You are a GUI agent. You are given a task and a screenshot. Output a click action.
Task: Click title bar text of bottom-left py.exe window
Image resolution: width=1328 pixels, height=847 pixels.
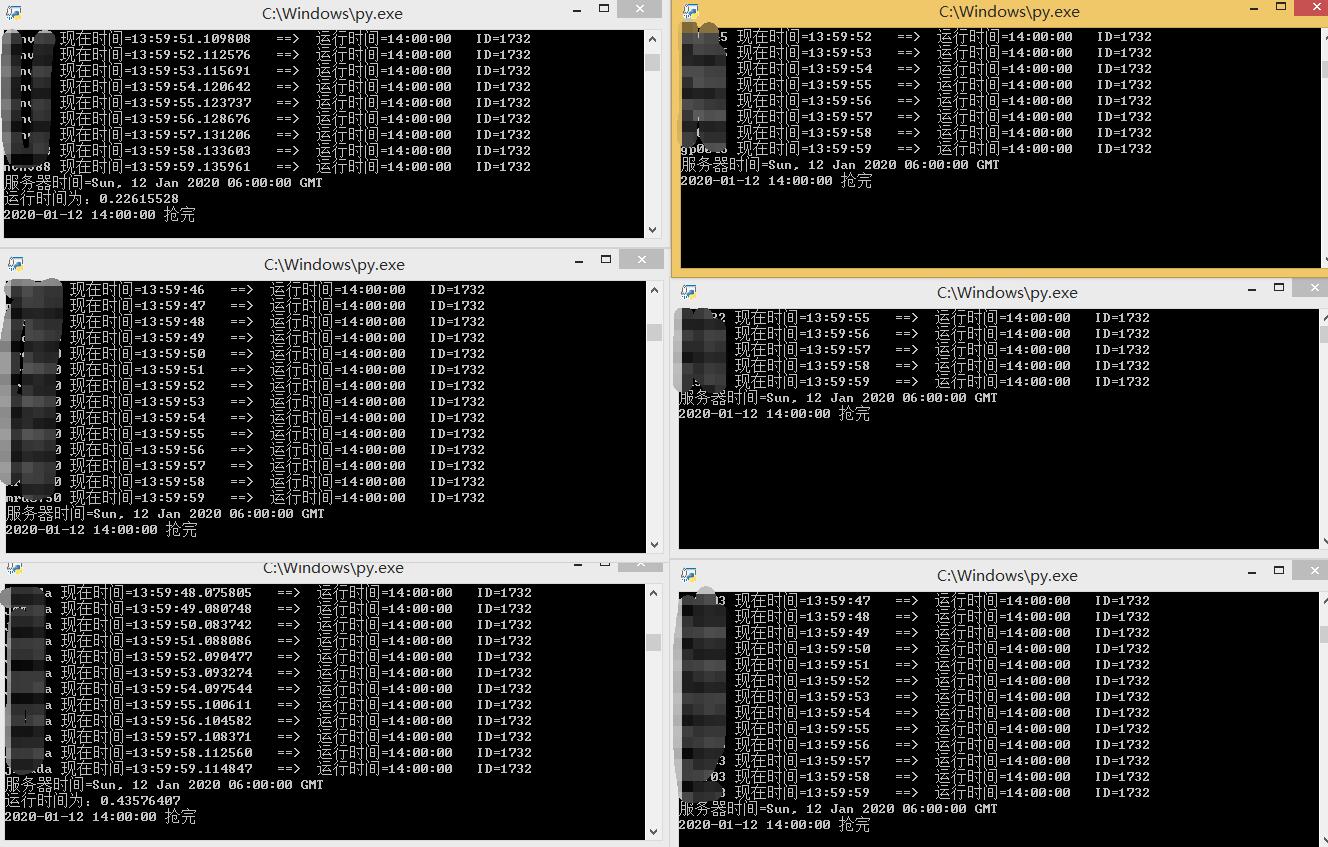pos(333,568)
